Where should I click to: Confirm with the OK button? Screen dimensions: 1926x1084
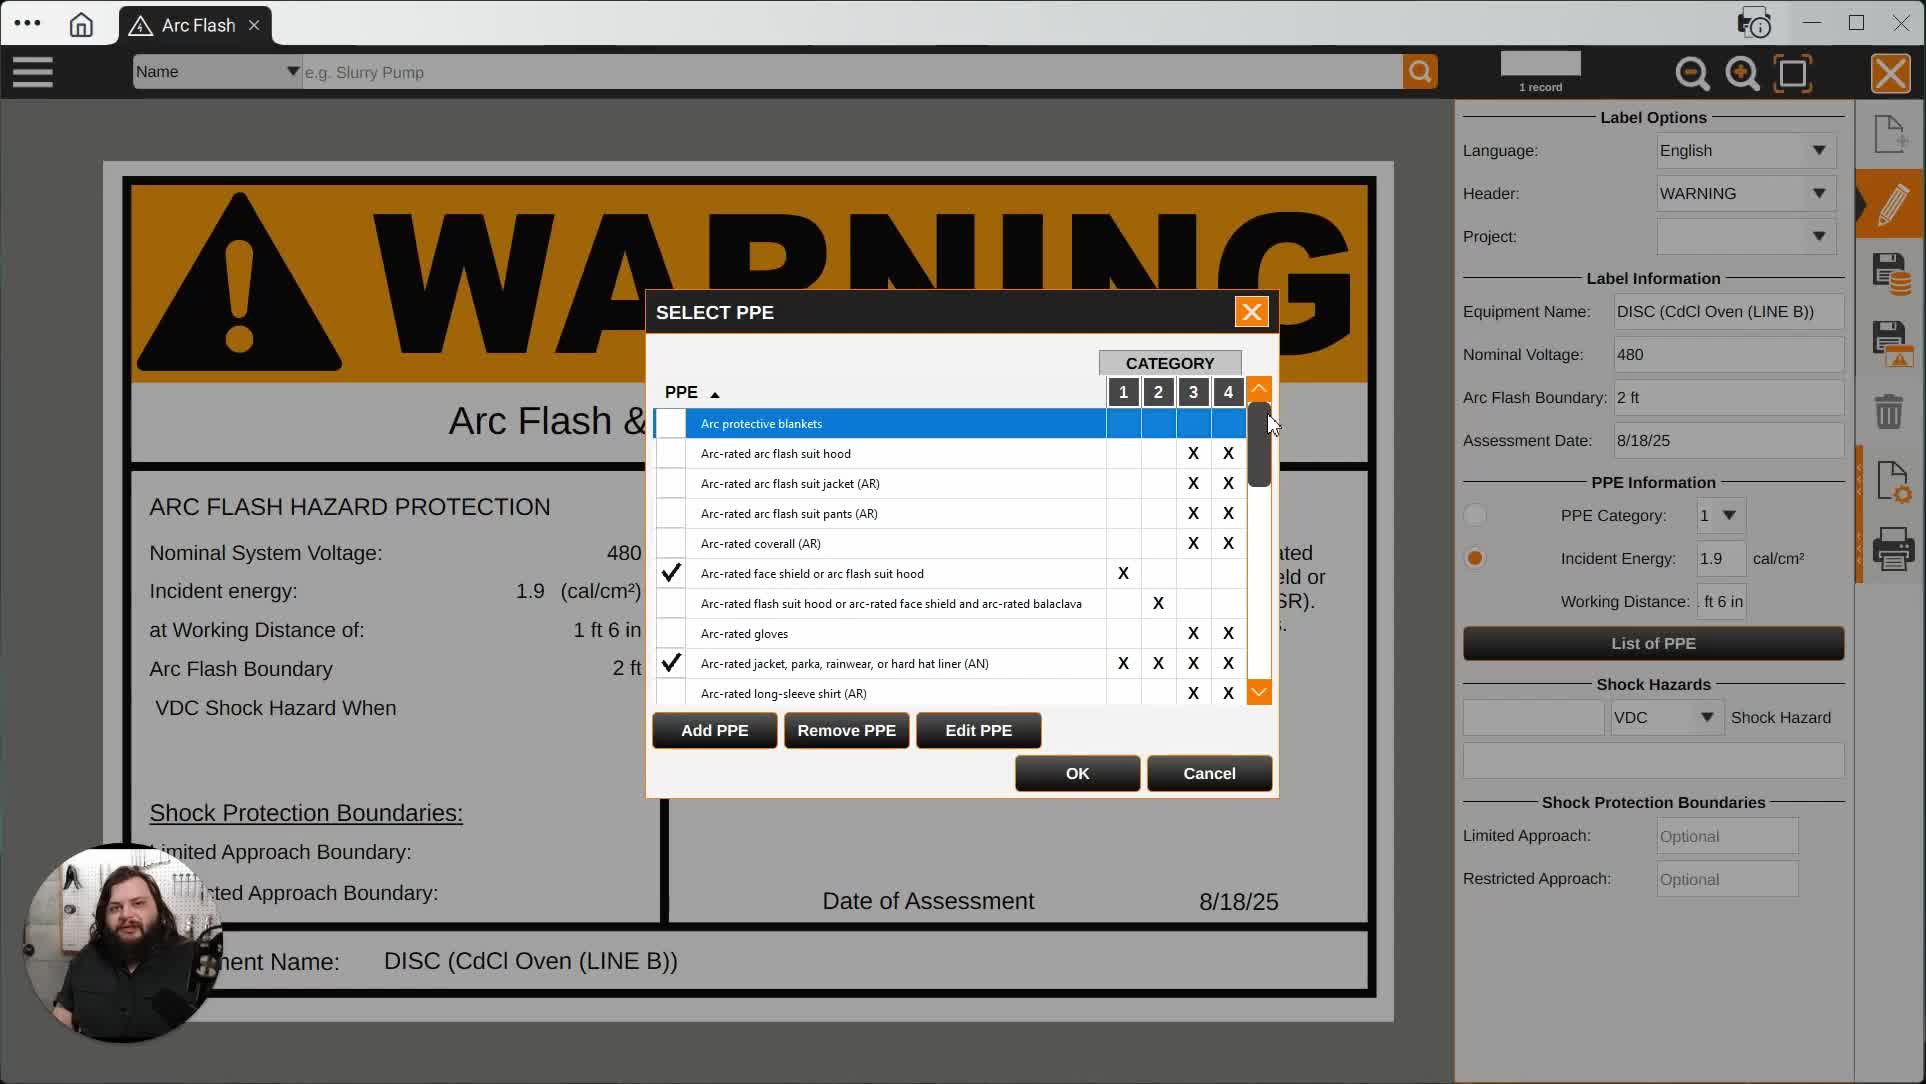coord(1077,774)
